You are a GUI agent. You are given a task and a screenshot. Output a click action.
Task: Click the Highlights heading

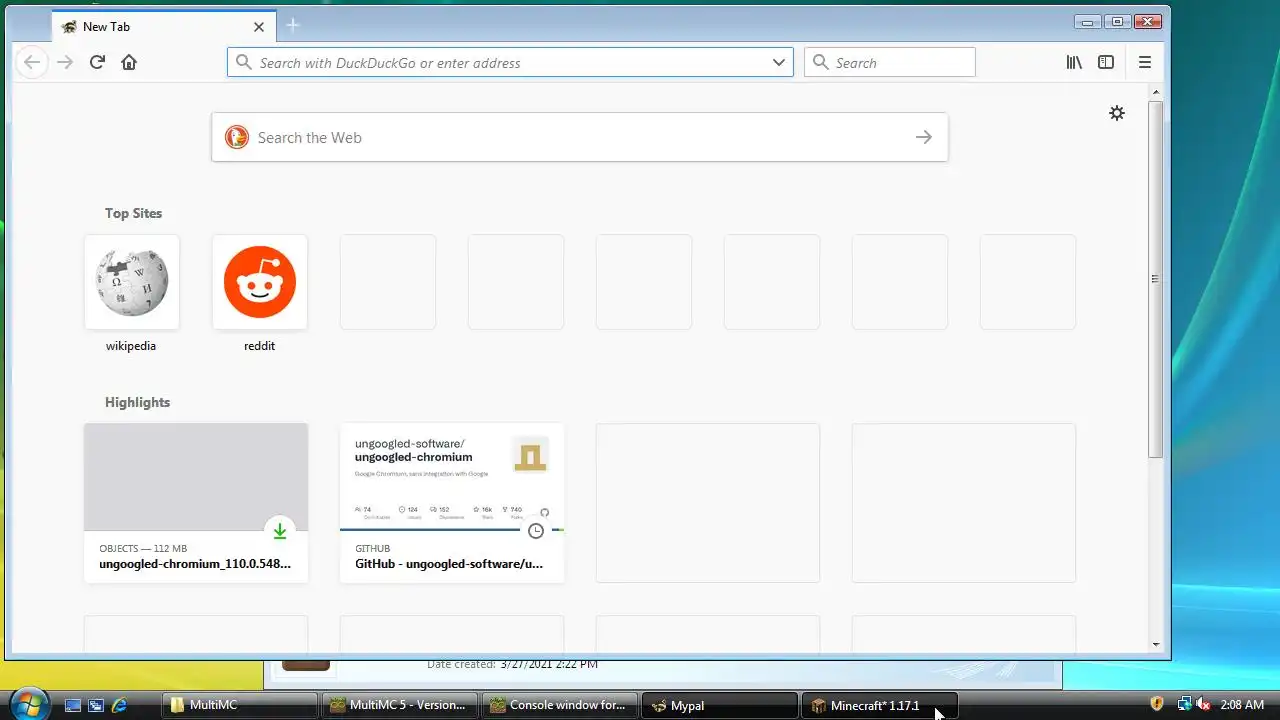coord(137,402)
